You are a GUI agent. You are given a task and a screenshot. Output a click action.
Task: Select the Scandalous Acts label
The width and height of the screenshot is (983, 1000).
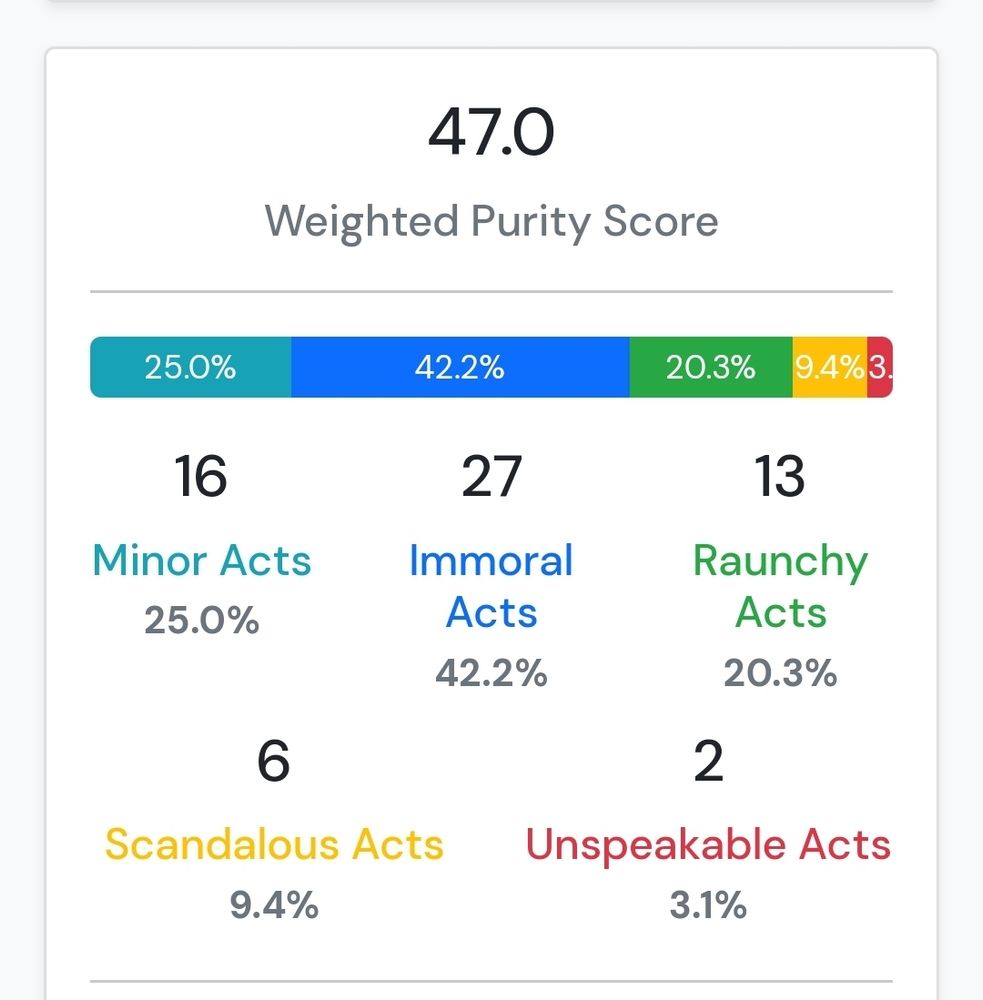274,844
